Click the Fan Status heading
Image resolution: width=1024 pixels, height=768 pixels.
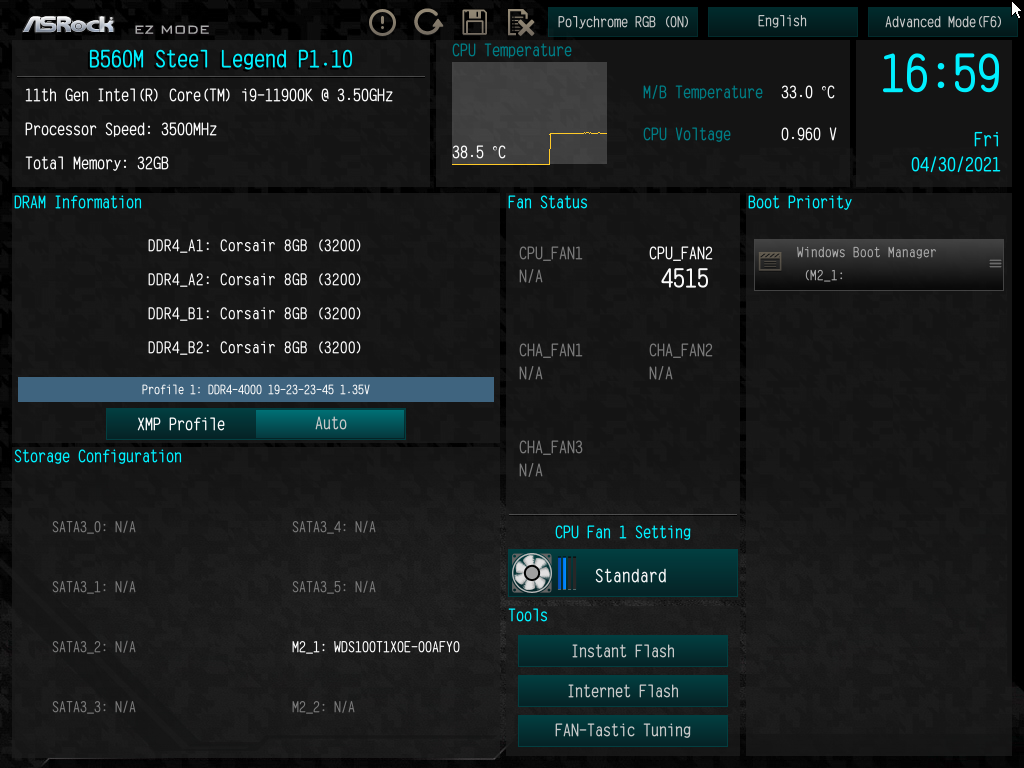click(547, 202)
